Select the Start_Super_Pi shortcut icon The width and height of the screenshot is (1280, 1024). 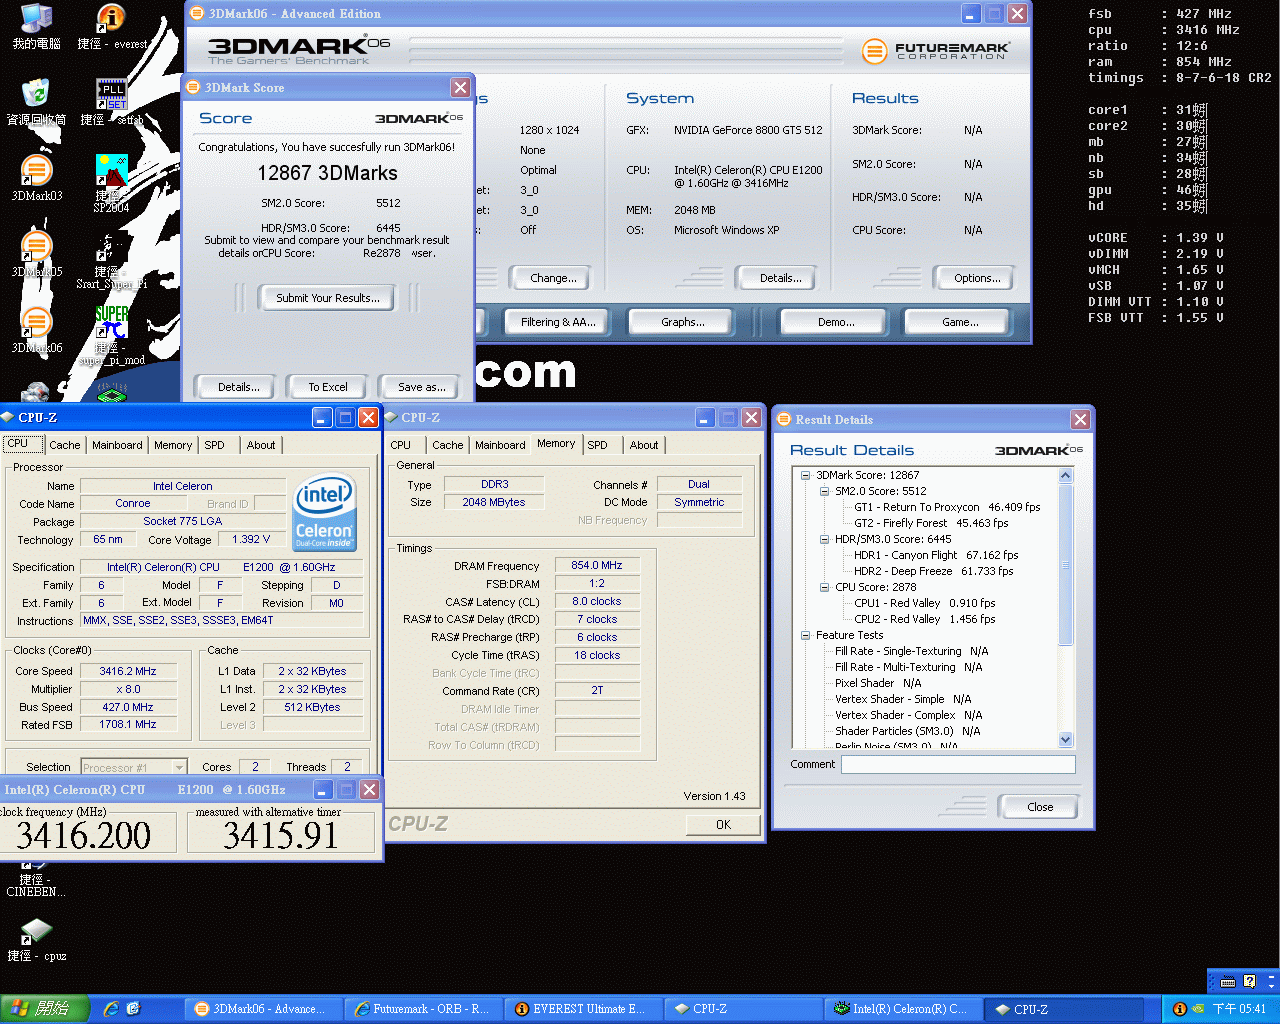tap(111, 260)
